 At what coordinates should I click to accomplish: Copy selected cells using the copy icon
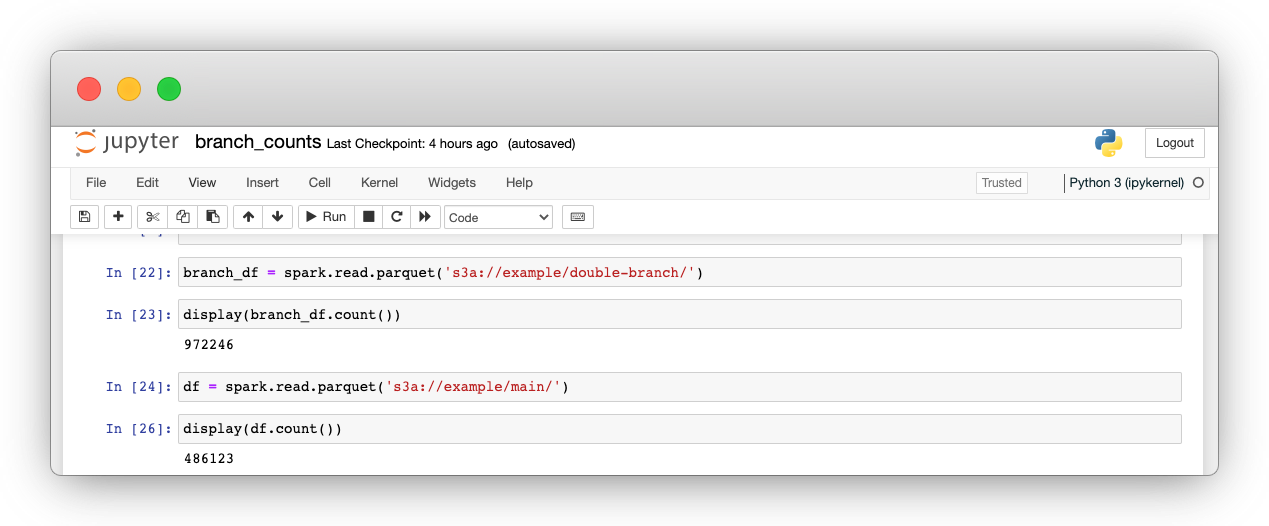pos(182,217)
